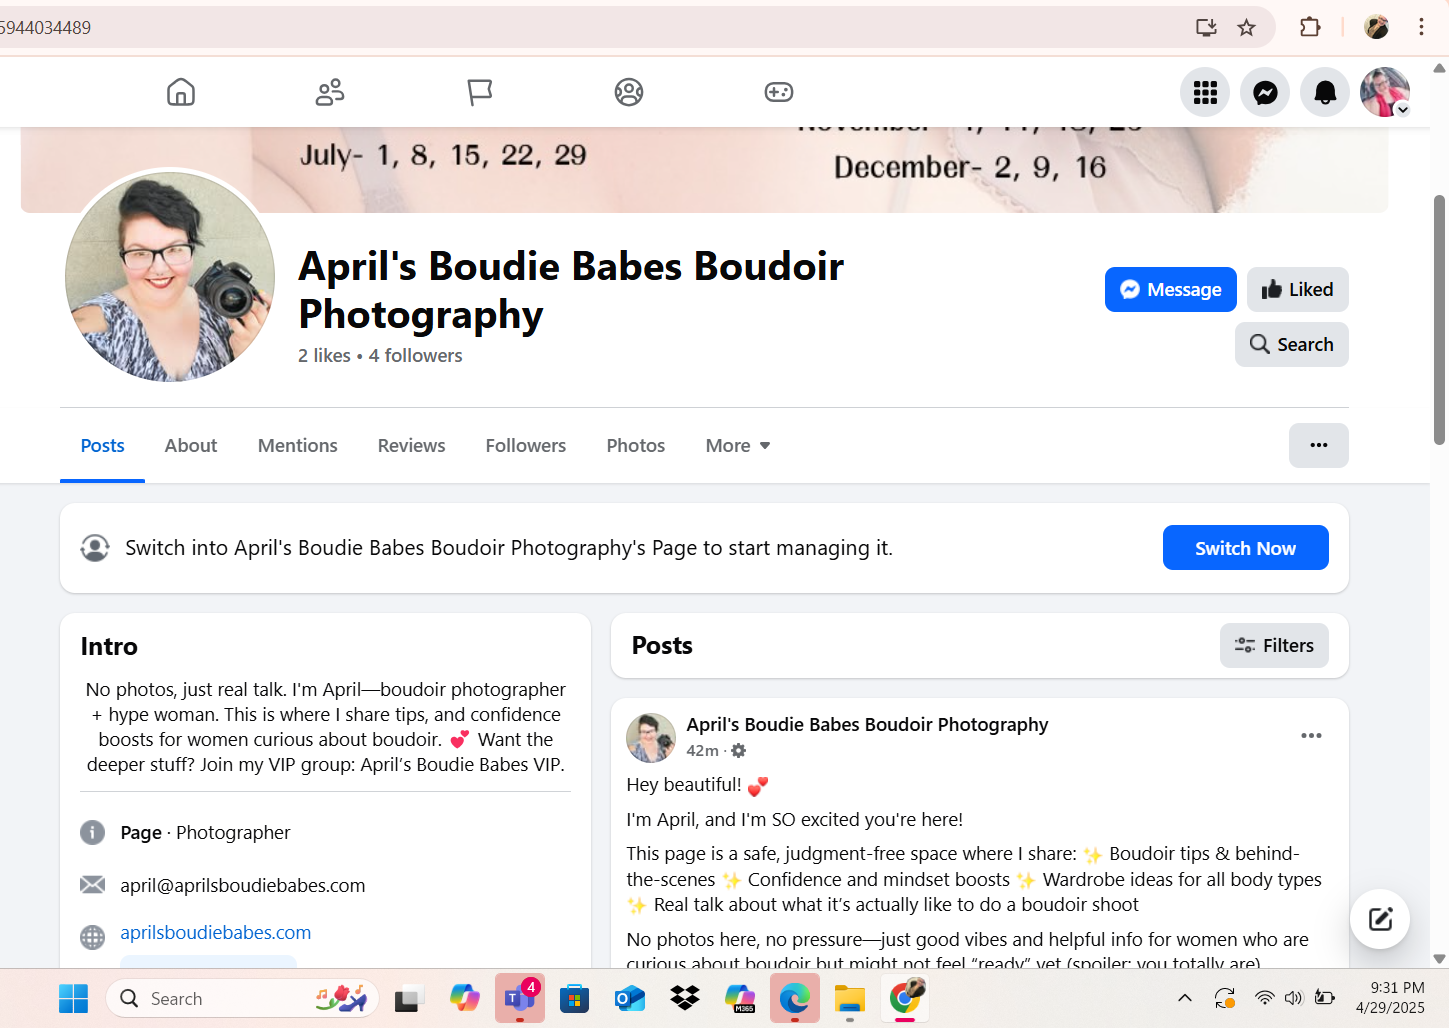1449x1028 pixels.
Task: Open the post's three-dot options menu
Action: click(x=1311, y=736)
